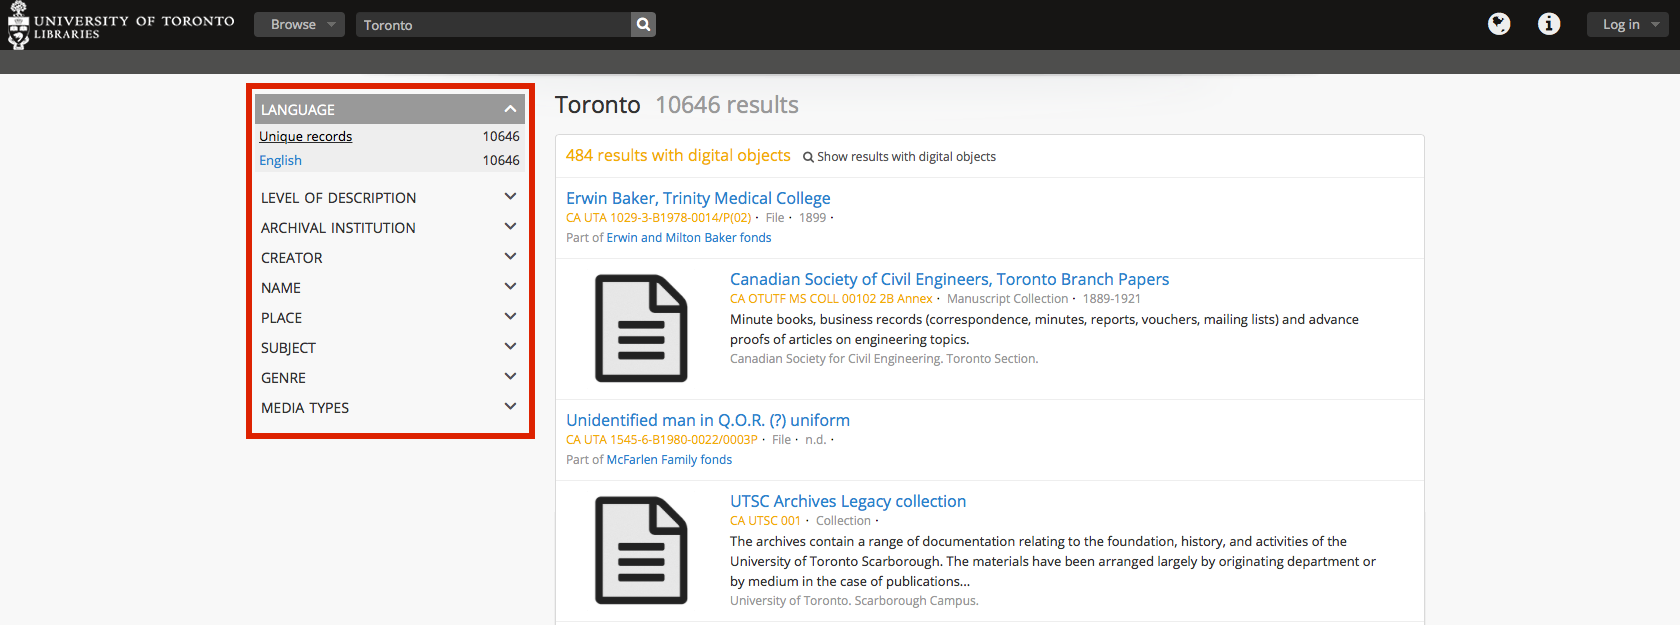
Task: Click the University of Toronto Libraries logo
Action: 121,25
